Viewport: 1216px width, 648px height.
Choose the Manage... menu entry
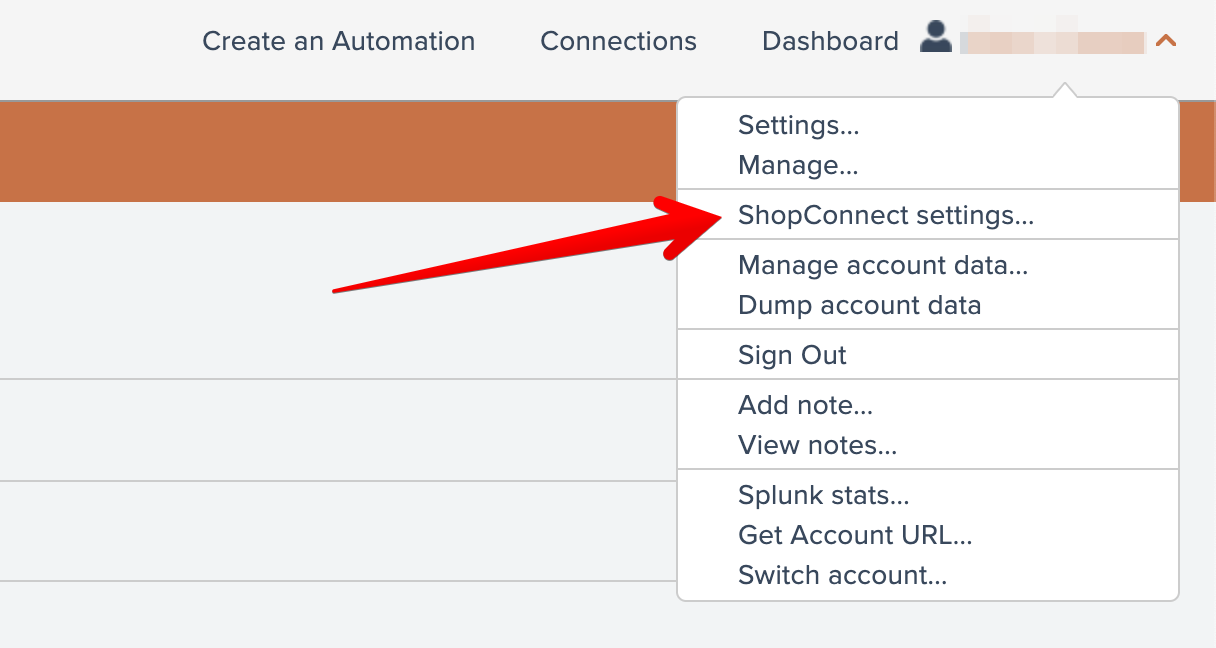[x=798, y=165]
